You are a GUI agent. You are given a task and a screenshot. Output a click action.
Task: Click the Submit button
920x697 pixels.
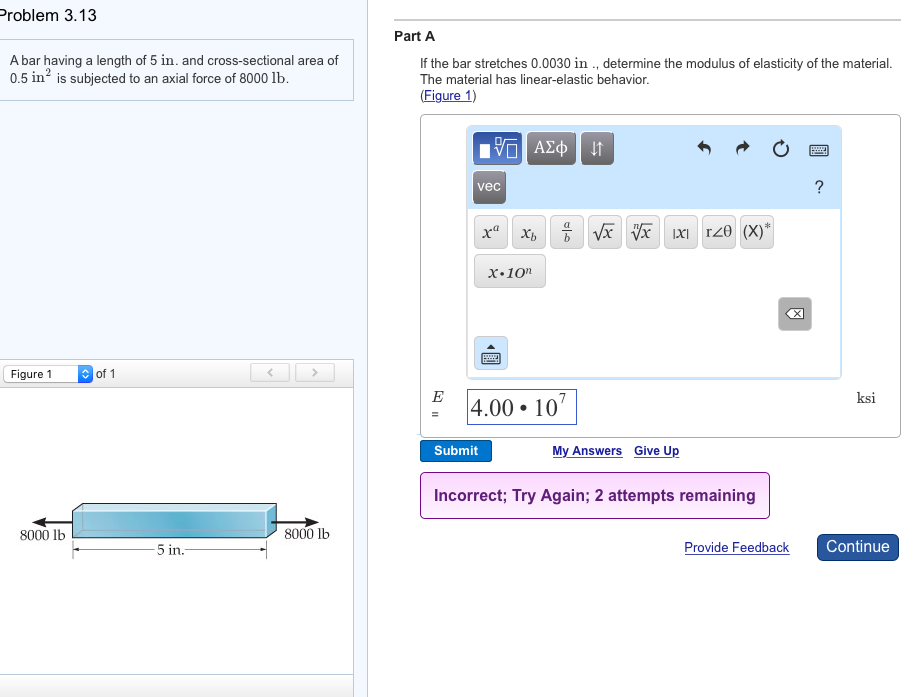pos(455,450)
